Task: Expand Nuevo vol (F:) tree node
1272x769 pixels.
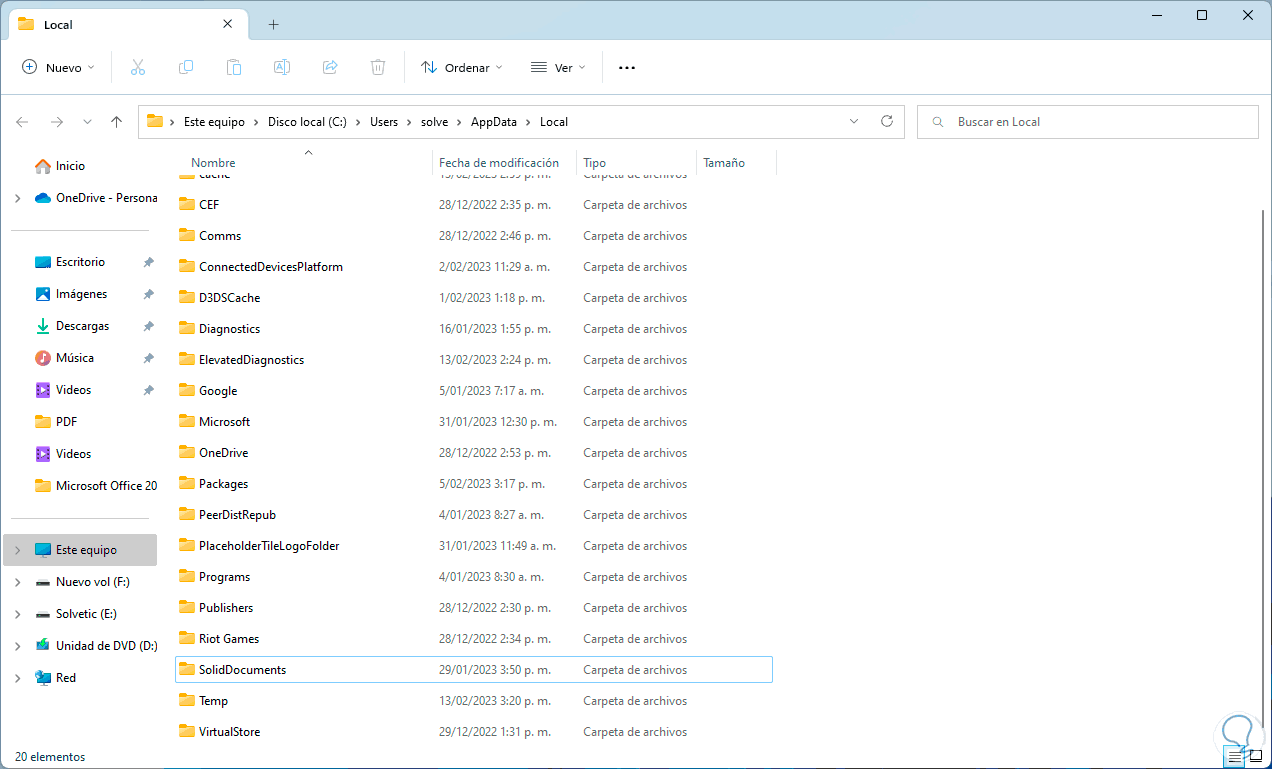Action: tap(18, 582)
